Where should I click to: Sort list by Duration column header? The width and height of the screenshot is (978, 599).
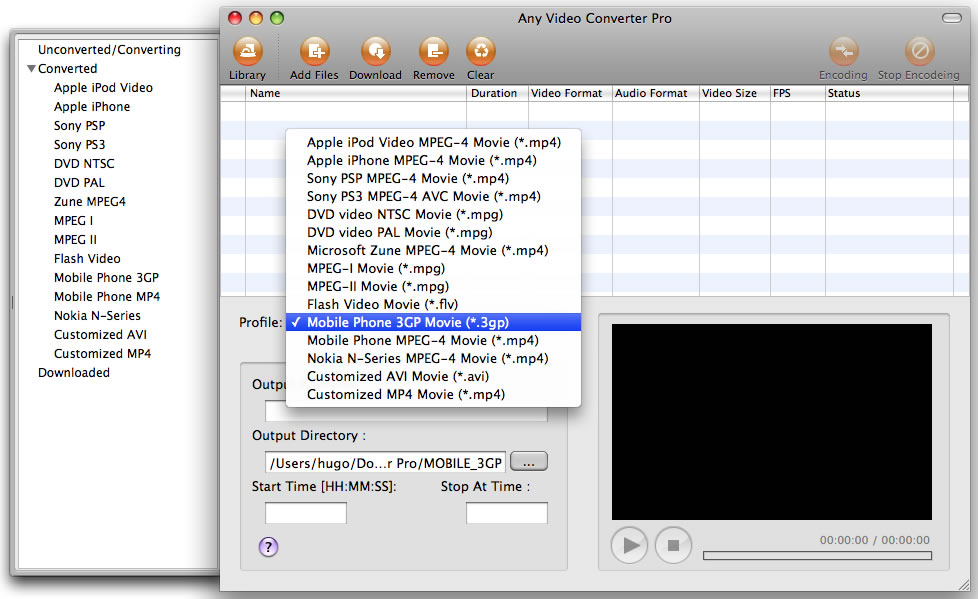coord(497,94)
